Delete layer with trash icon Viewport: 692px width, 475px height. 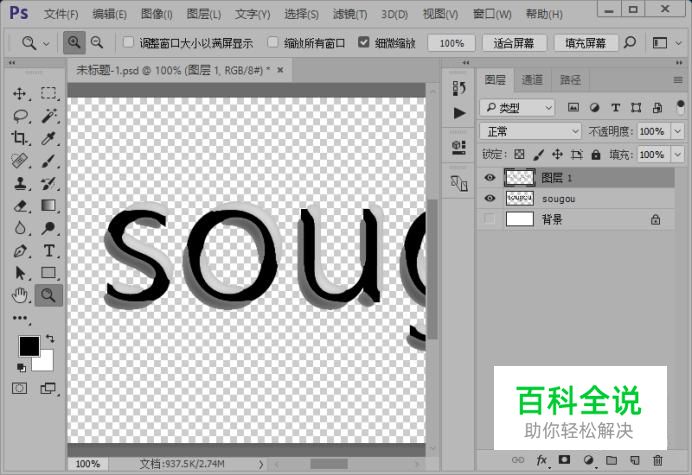(x=658, y=460)
